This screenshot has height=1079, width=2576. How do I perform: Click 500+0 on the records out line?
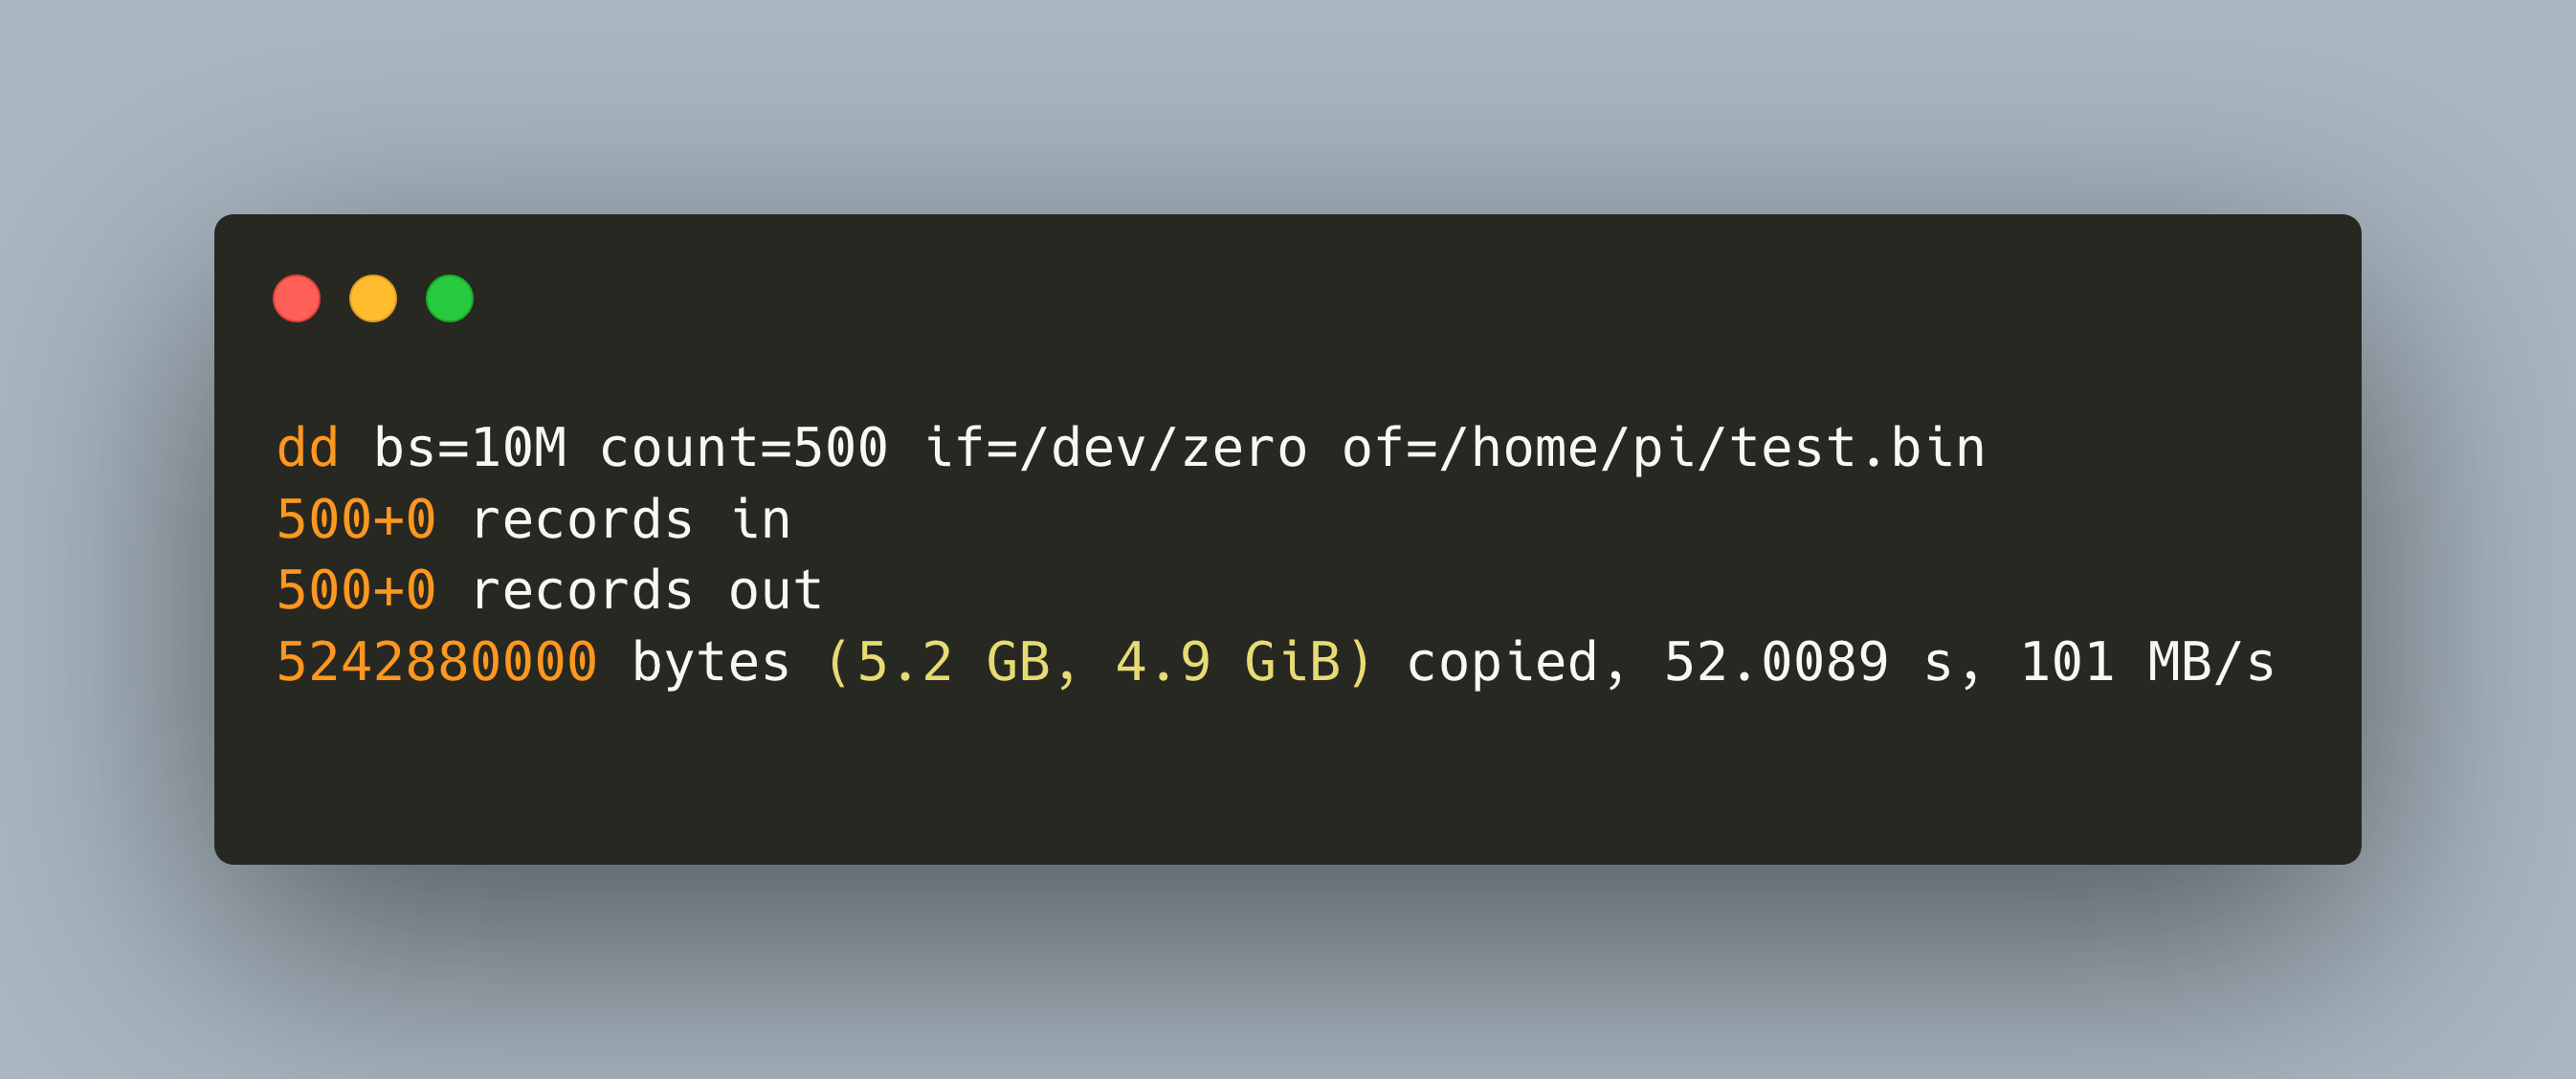point(356,590)
